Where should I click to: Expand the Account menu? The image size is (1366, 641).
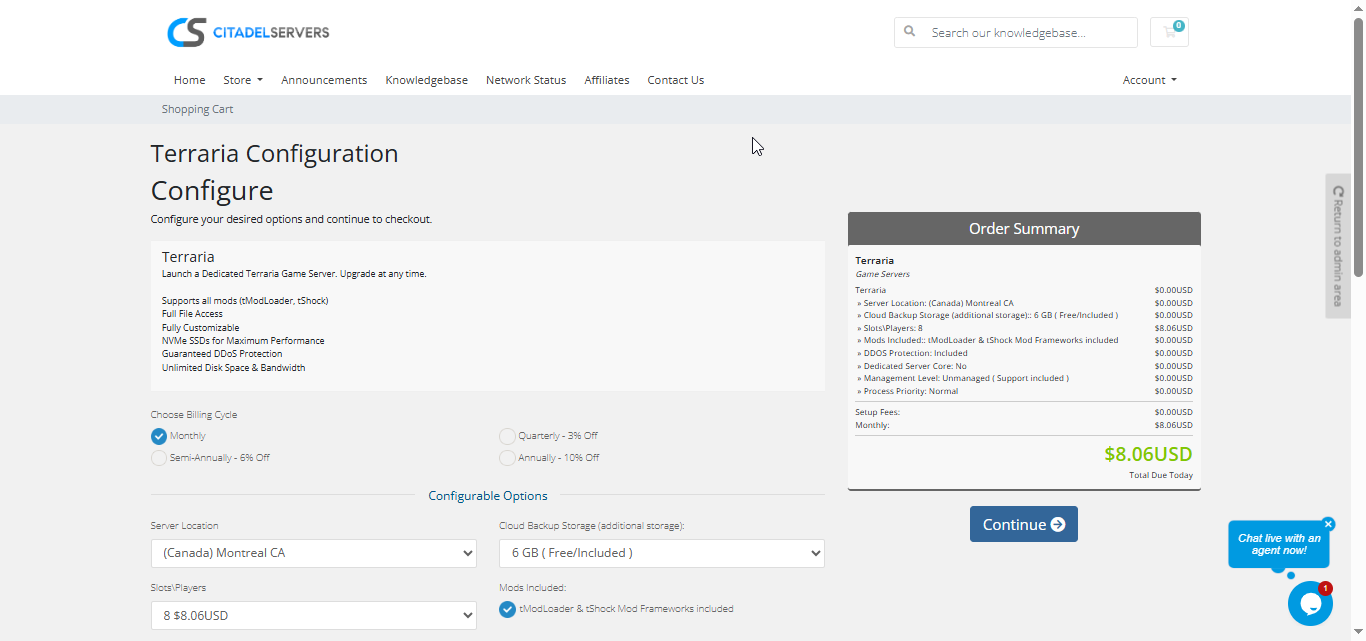click(x=1149, y=80)
